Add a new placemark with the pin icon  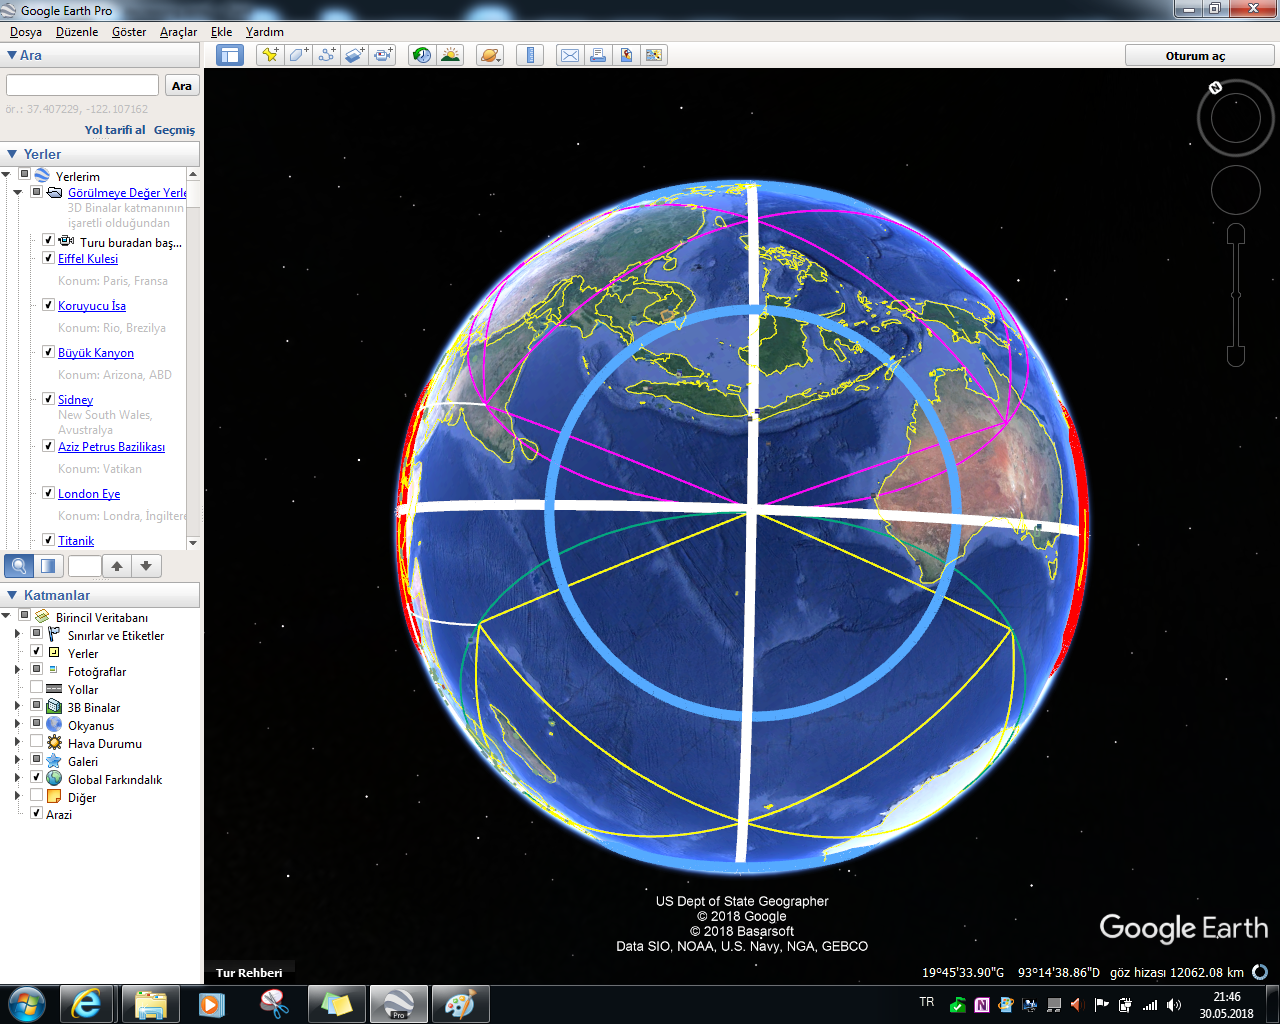pyautogui.click(x=270, y=55)
